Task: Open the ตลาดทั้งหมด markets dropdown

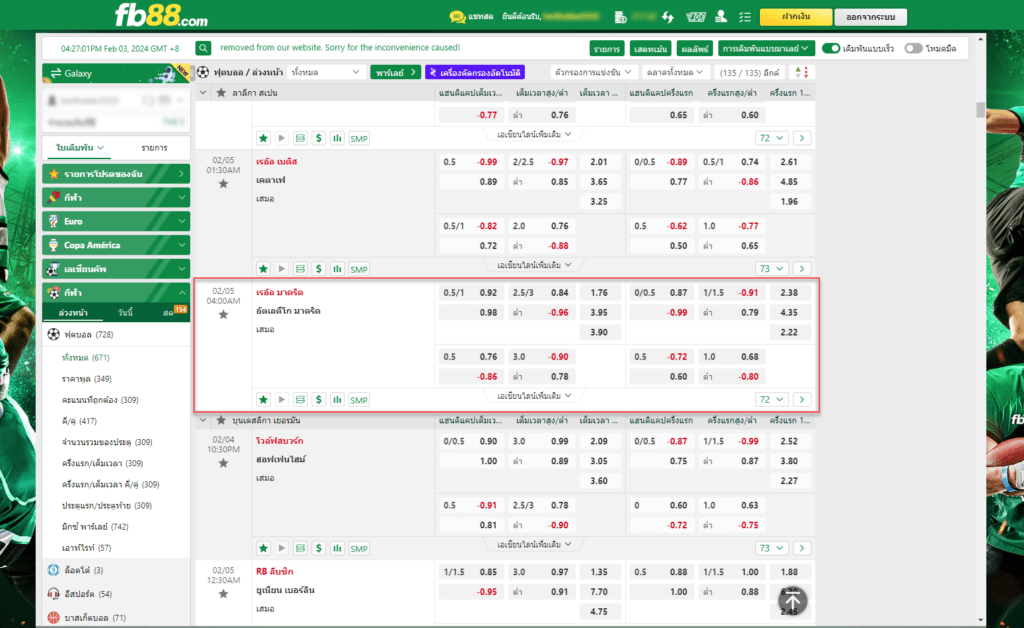Action: click(676, 72)
